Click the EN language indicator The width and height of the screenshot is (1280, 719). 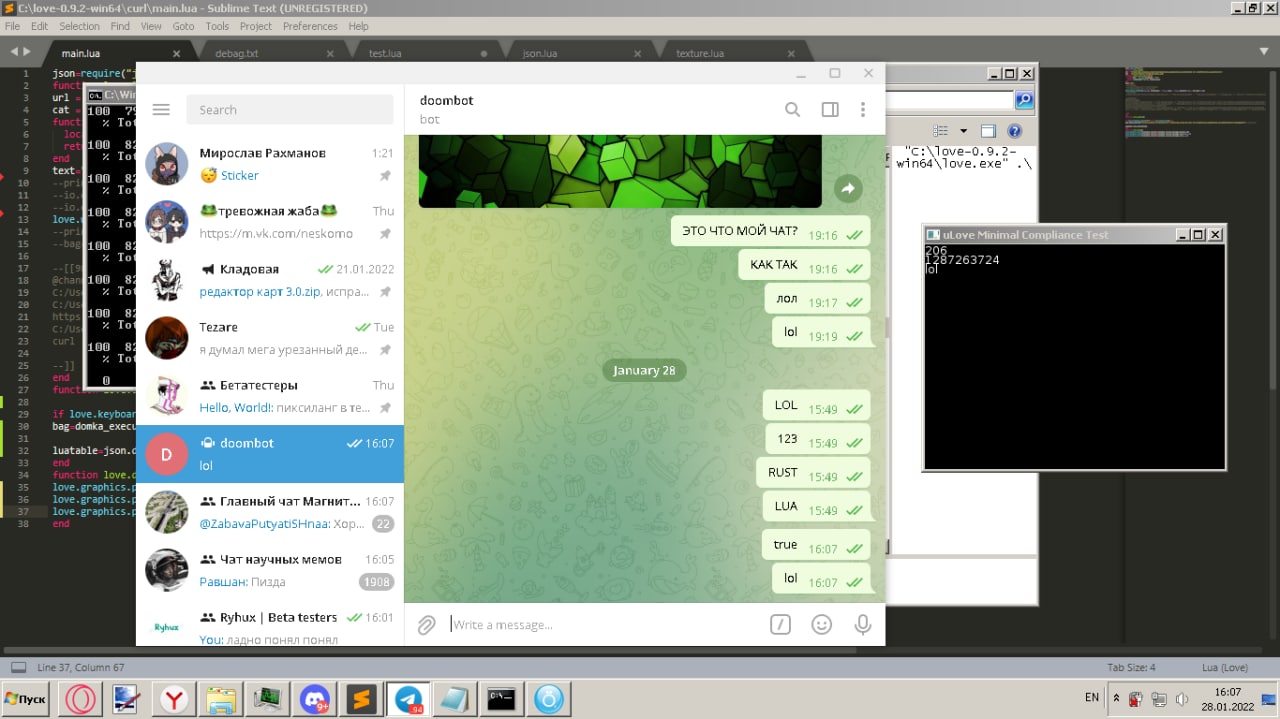click(1092, 697)
